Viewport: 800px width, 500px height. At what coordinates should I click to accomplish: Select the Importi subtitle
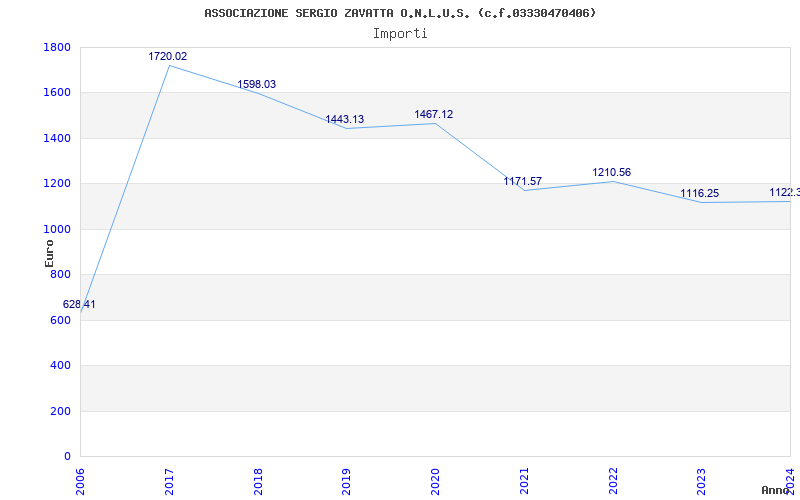click(x=400, y=34)
